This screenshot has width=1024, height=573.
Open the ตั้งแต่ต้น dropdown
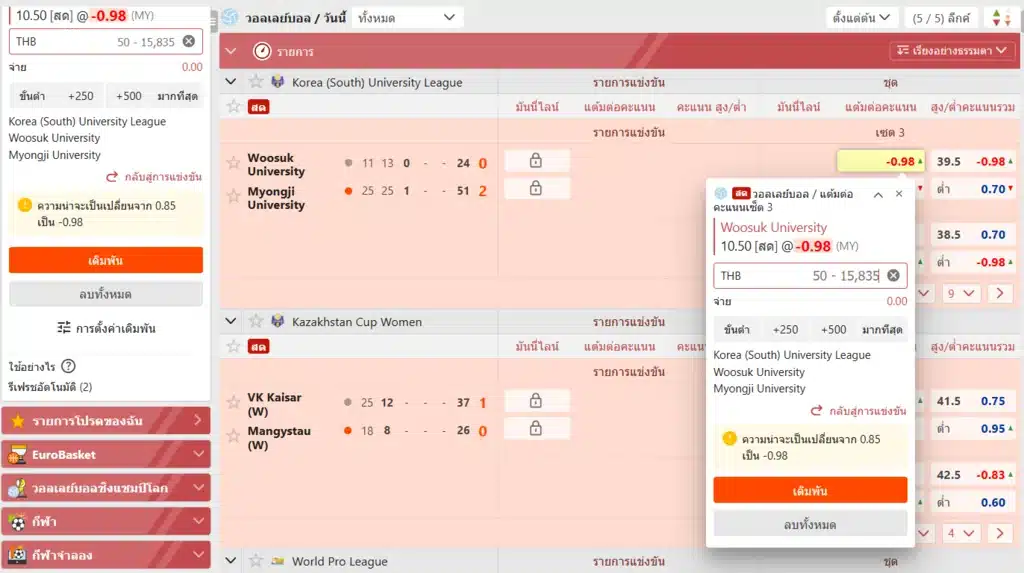pos(860,18)
